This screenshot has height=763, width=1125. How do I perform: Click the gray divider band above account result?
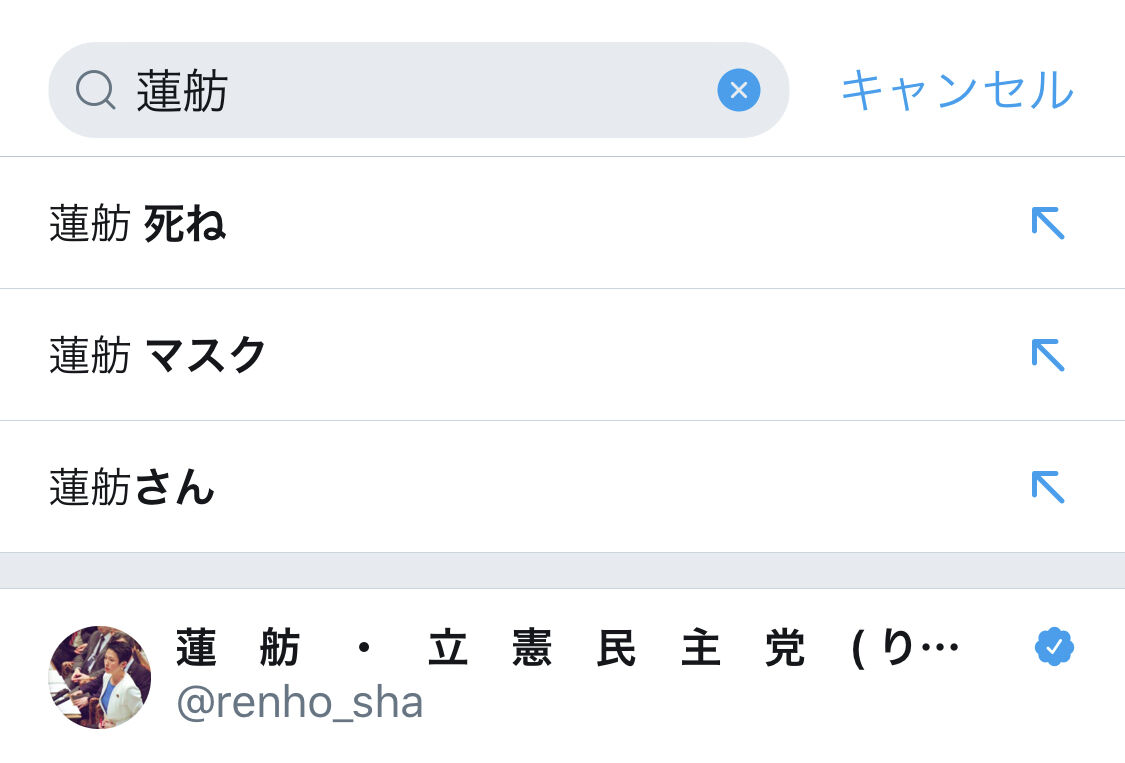562,570
